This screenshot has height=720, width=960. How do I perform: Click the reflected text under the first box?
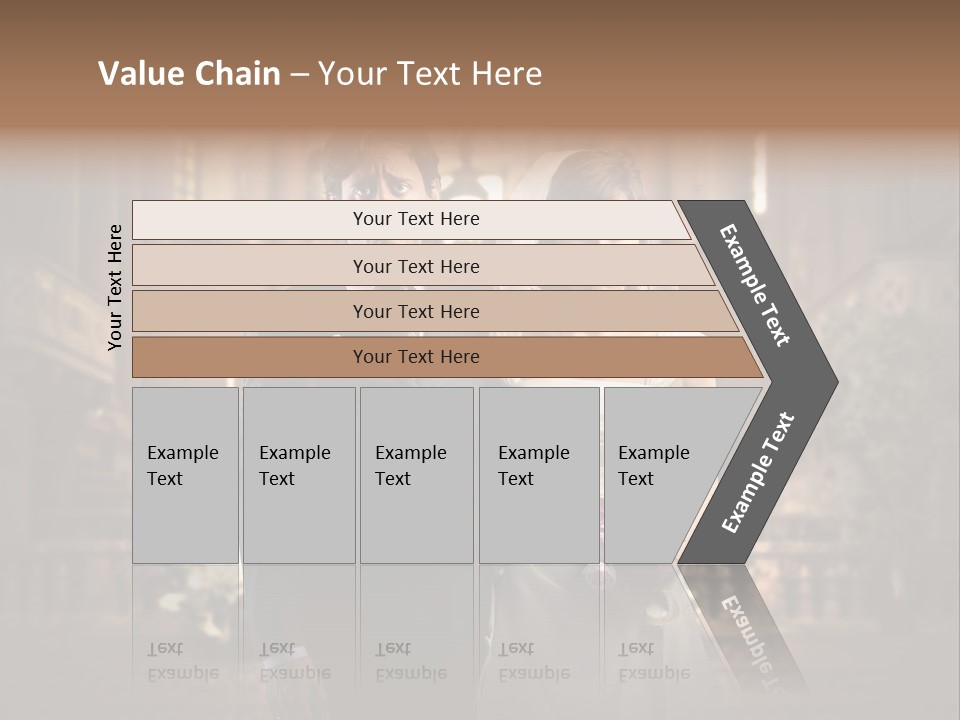pyautogui.click(x=182, y=662)
